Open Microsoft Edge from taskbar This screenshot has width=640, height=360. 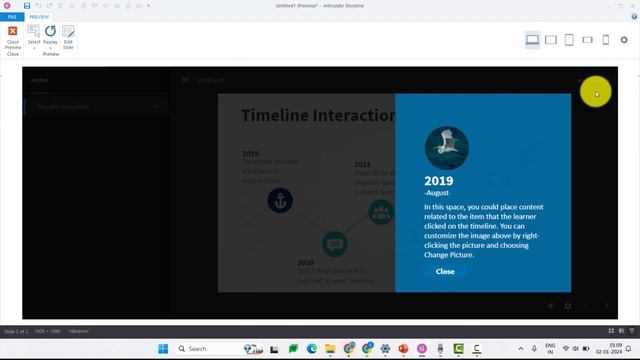312,349
